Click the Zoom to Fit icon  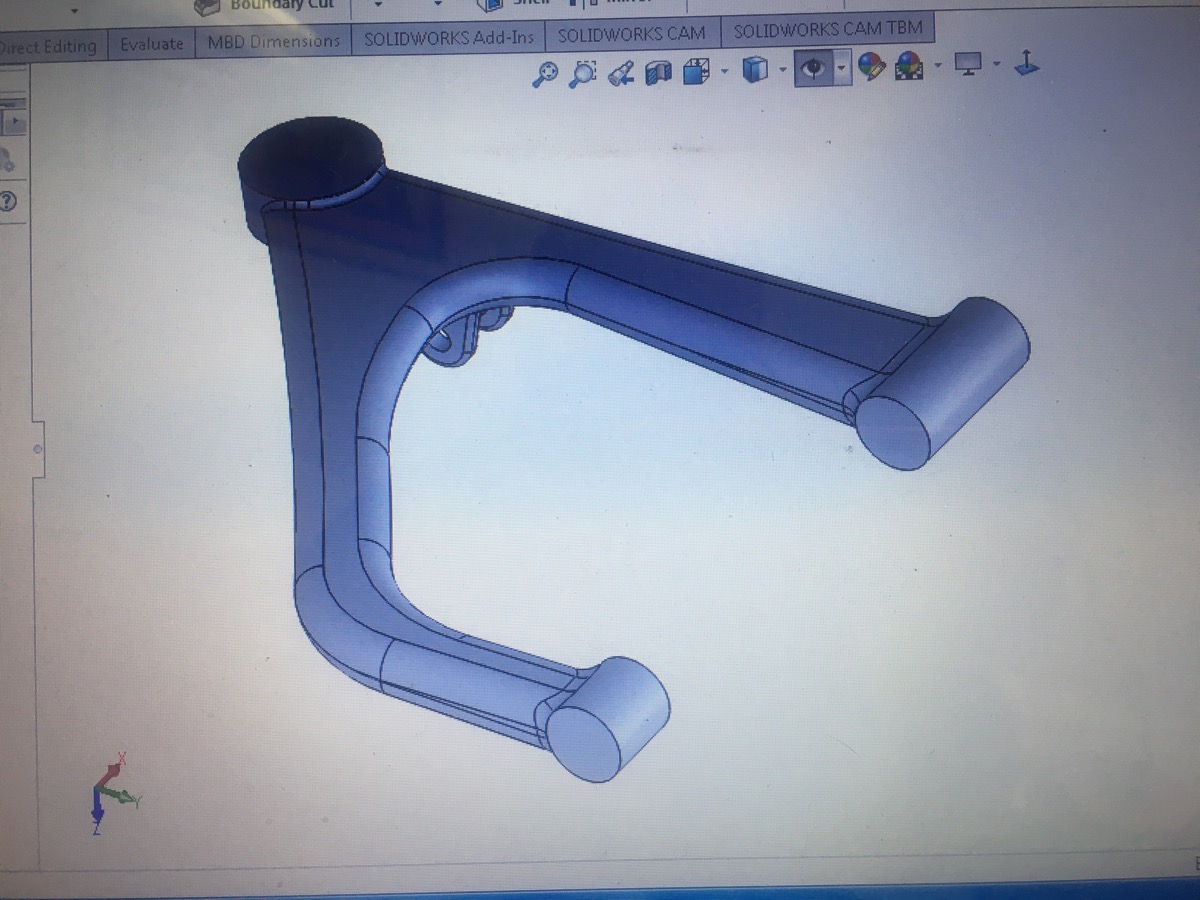point(545,71)
